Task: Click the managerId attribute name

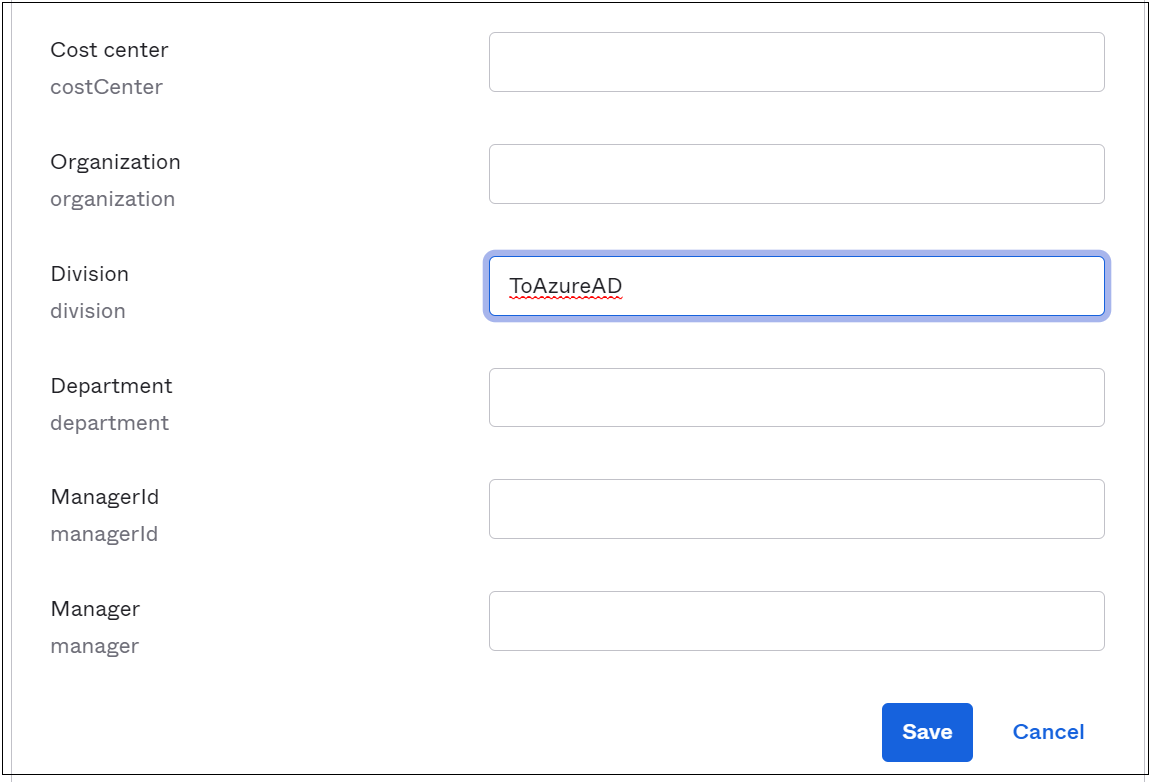Action: point(104,534)
